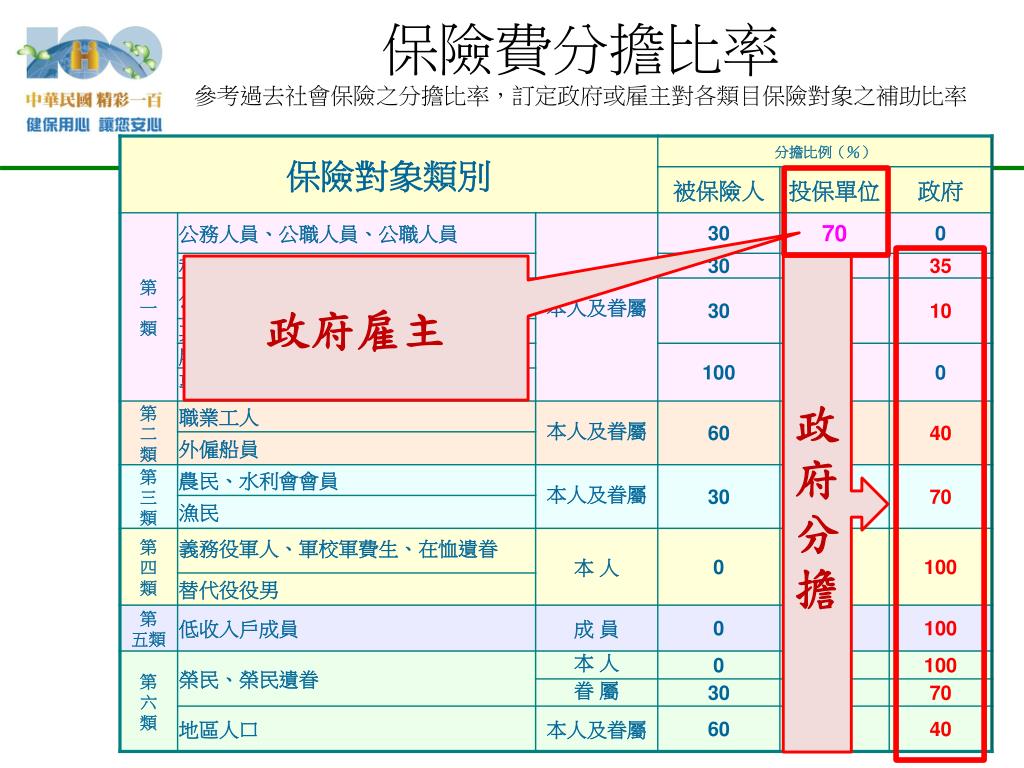Click the 低收入戶成員 row

click(356, 628)
